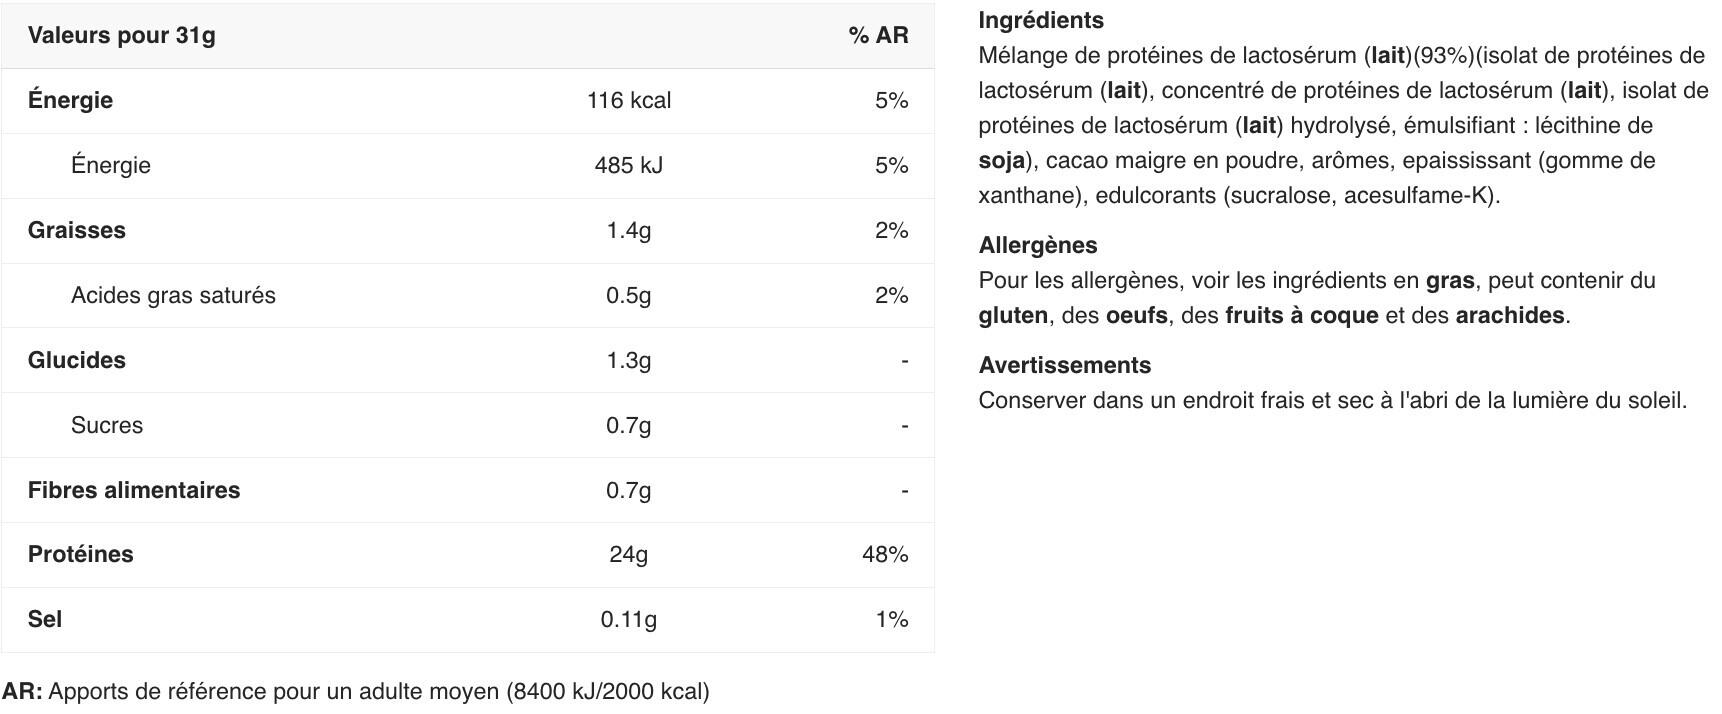Click the 'Sucres' row label
Image resolution: width=1722 pixels, height=714 pixels.
click(x=107, y=425)
